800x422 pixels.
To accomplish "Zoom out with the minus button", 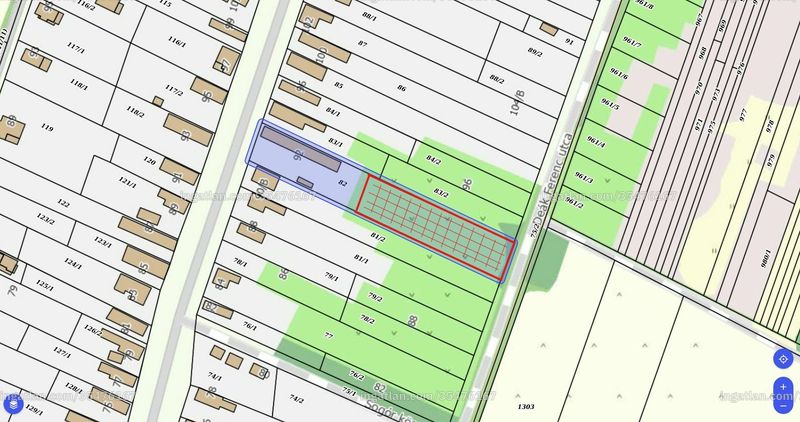I will (783, 405).
